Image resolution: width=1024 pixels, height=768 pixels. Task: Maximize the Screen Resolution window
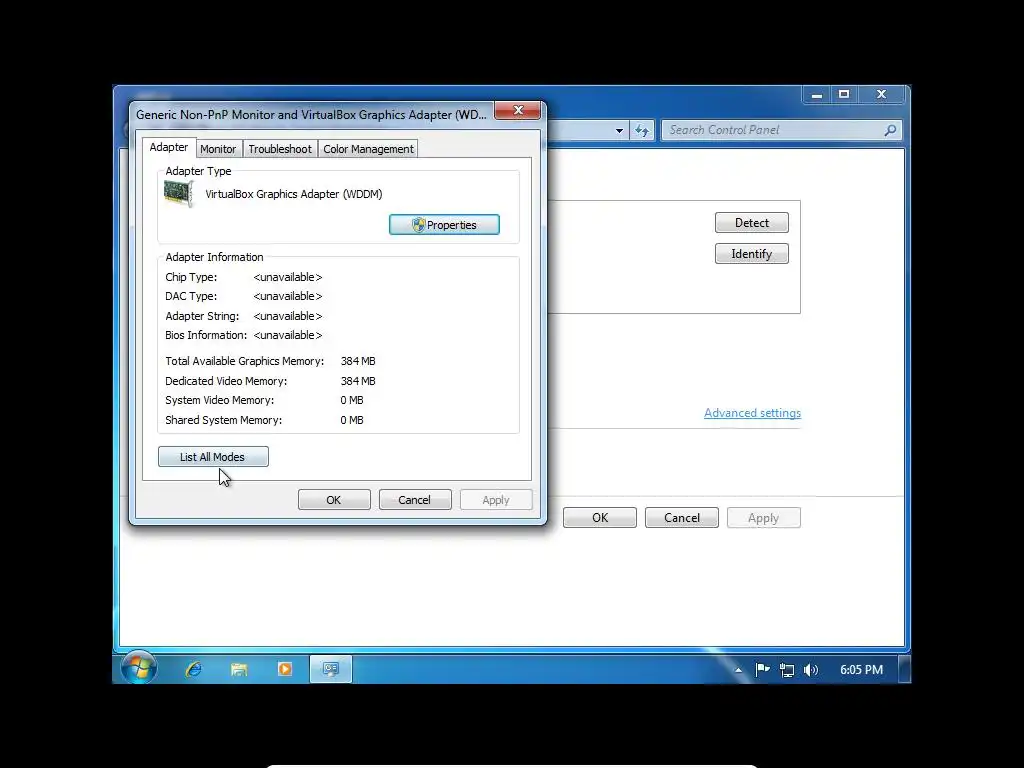click(x=844, y=95)
